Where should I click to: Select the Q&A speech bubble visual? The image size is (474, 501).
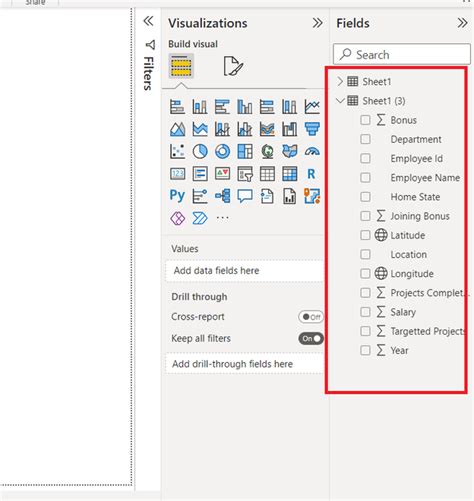(x=245, y=196)
